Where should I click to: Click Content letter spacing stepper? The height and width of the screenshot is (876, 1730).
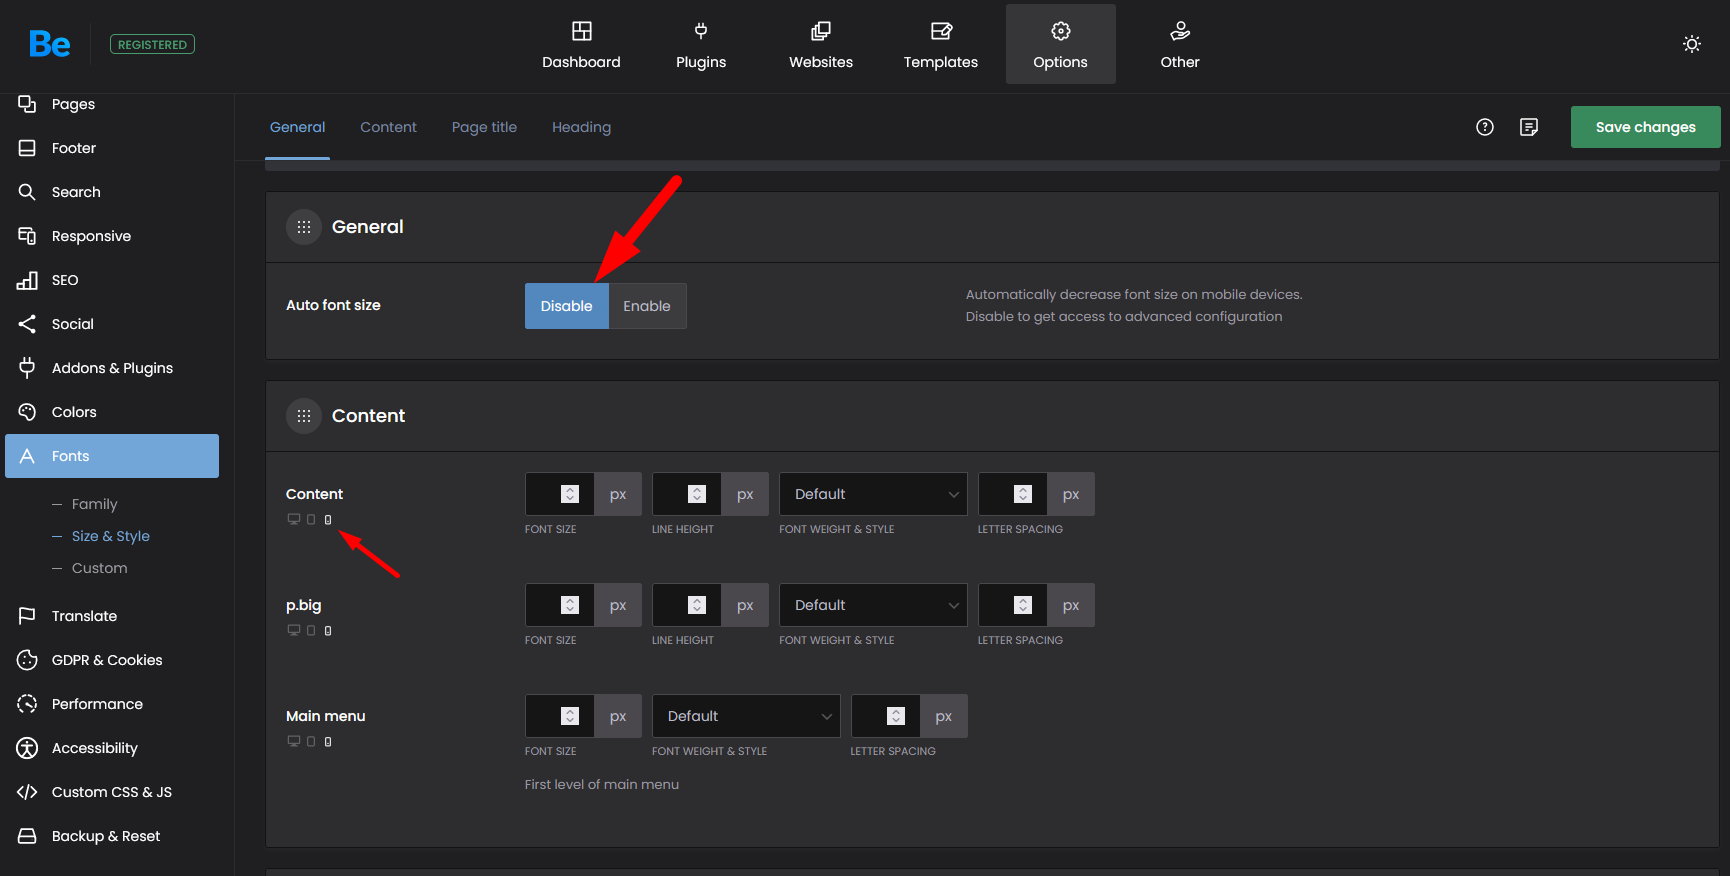[x=1023, y=494]
